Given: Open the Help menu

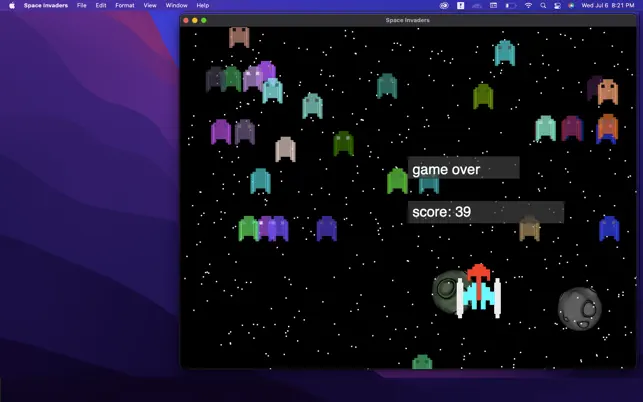Looking at the screenshot, I should [x=203, y=5].
